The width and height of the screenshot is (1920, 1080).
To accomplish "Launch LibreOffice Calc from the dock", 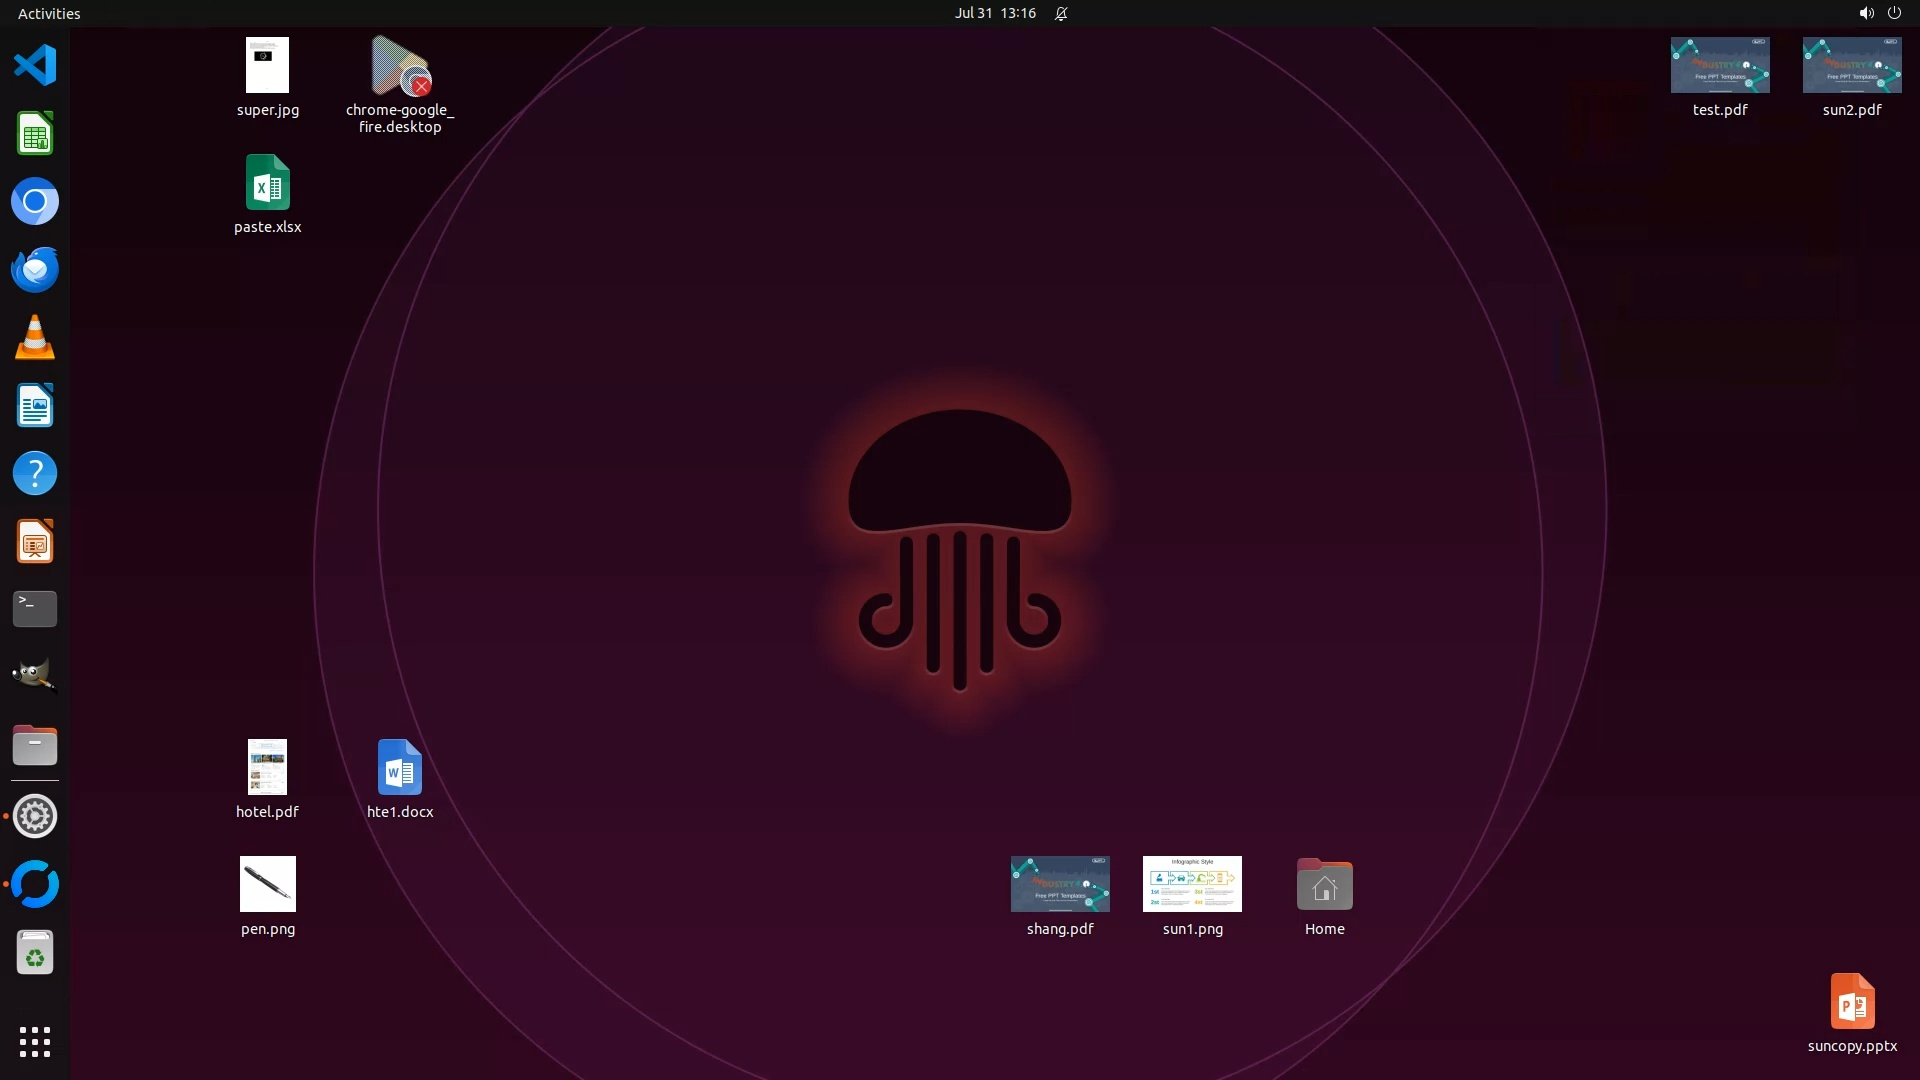I will point(35,134).
